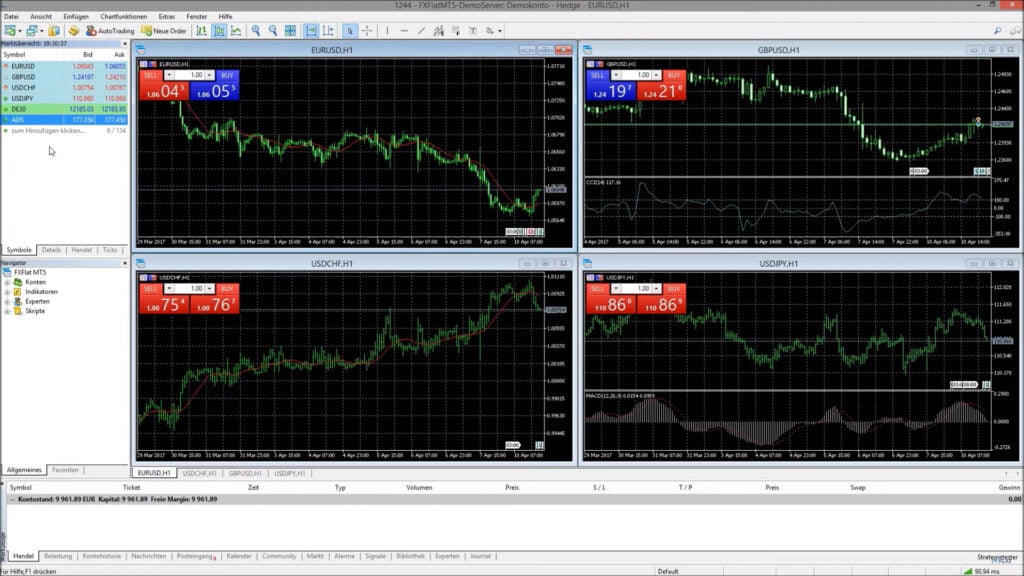
Task: Expand the Konten tree node
Action: (x=7, y=282)
